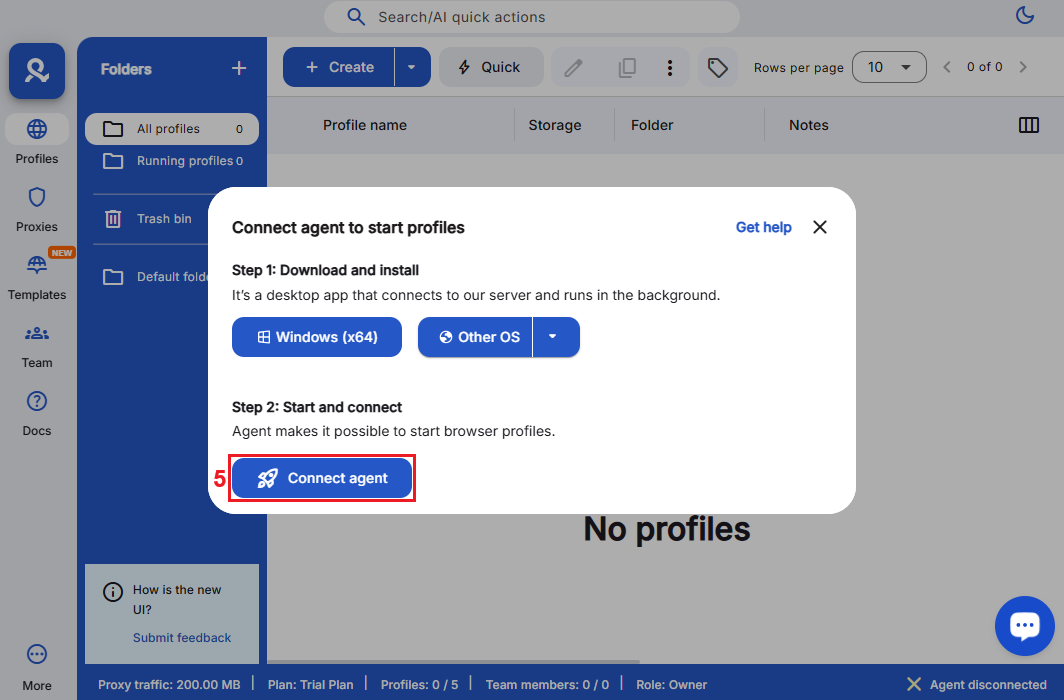This screenshot has width=1064, height=700.
Task: Expand the Create button dropdown arrow
Action: pos(412,67)
